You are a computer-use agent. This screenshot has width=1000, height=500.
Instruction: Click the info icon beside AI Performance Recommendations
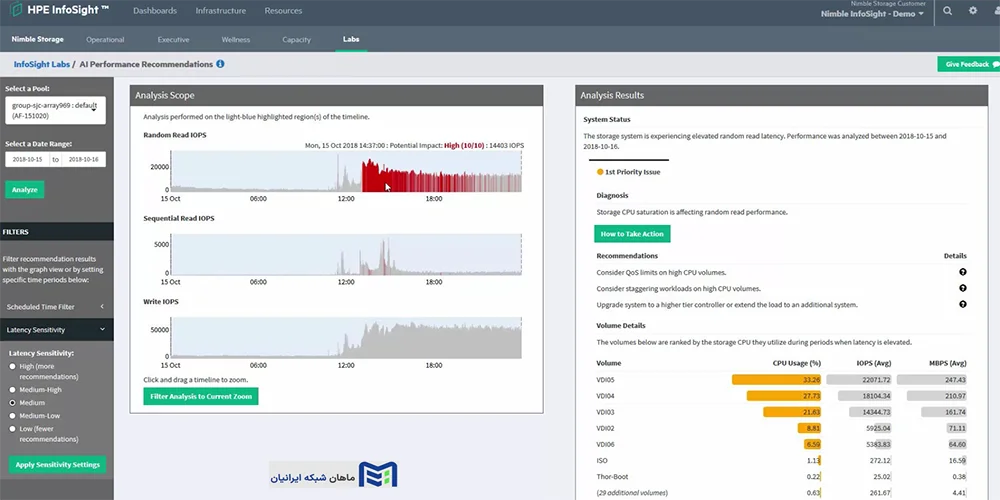220,64
